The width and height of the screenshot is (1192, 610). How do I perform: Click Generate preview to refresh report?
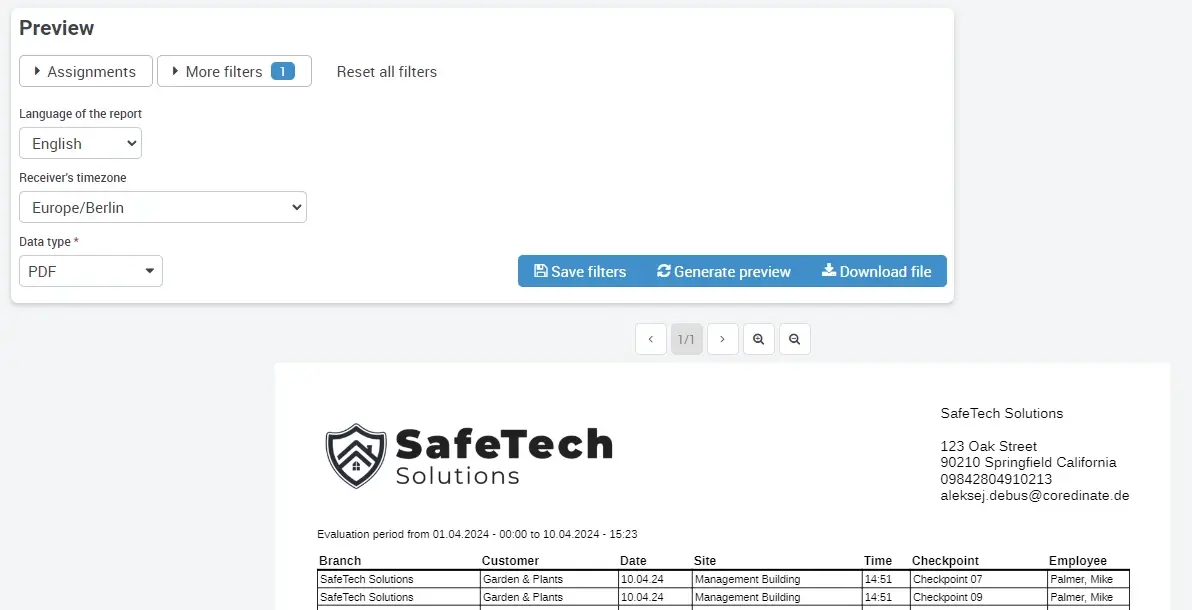[x=723, y=271]
